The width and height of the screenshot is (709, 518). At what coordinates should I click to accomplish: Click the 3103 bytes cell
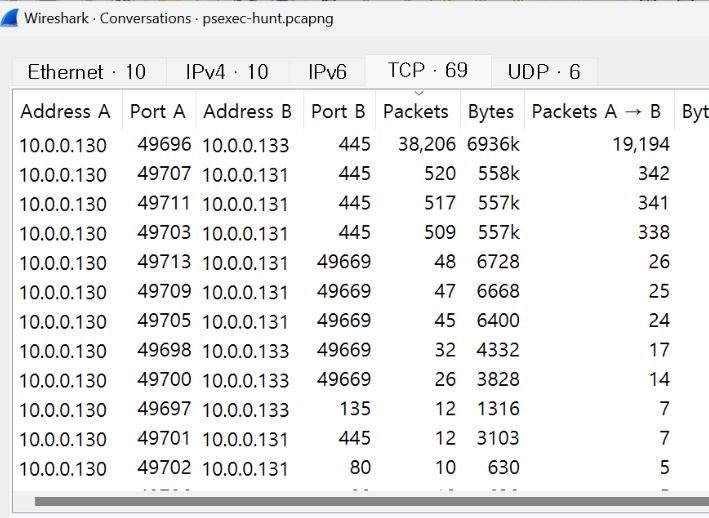(498, 438)
